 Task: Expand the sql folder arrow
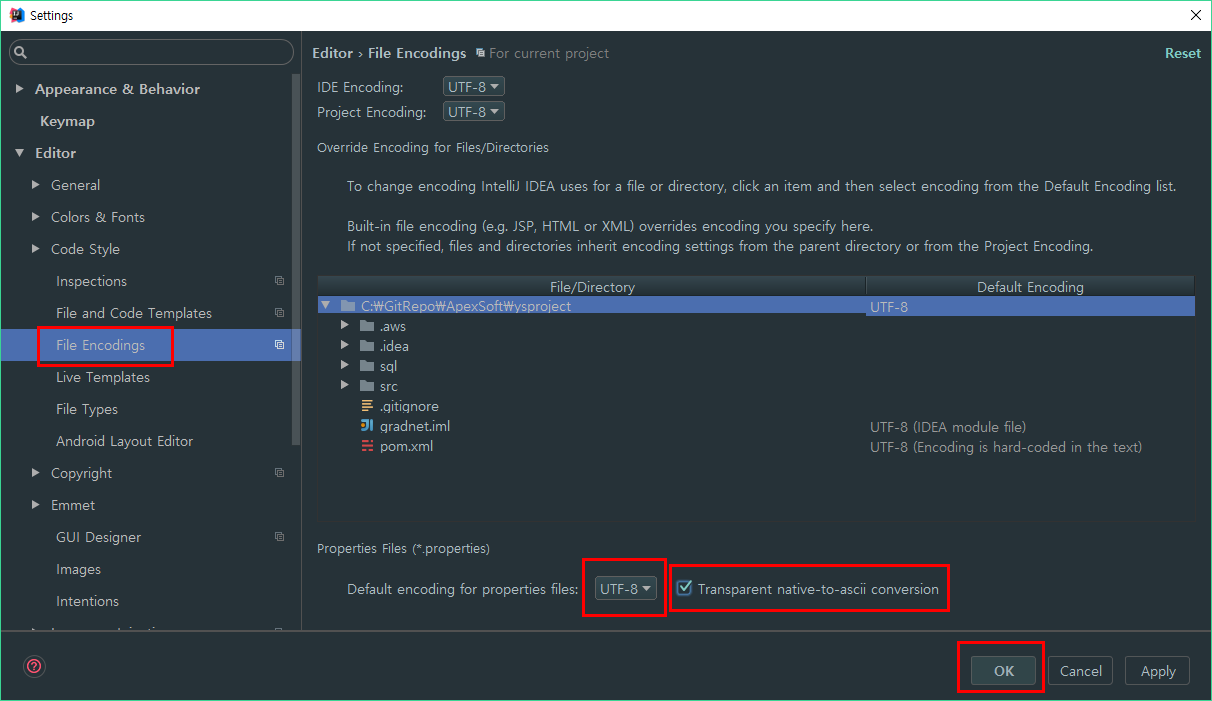345,366
